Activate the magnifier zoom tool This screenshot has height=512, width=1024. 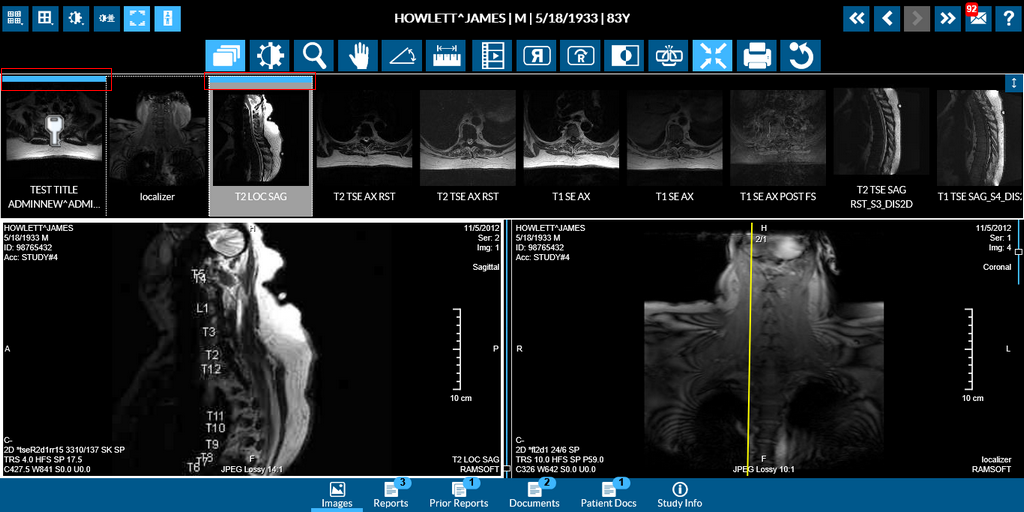pyautogui.click(x=314, y=56)
